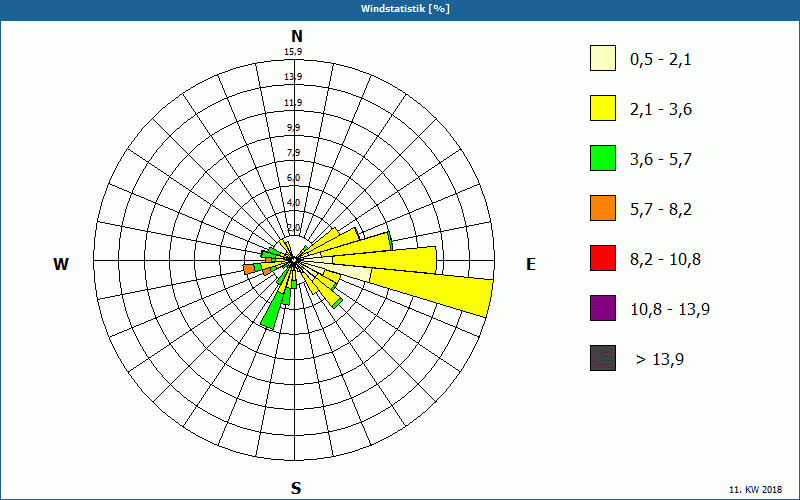Click the legend label '5,7 - 8,2'
The image size is (800, 500).
point(661,210)
